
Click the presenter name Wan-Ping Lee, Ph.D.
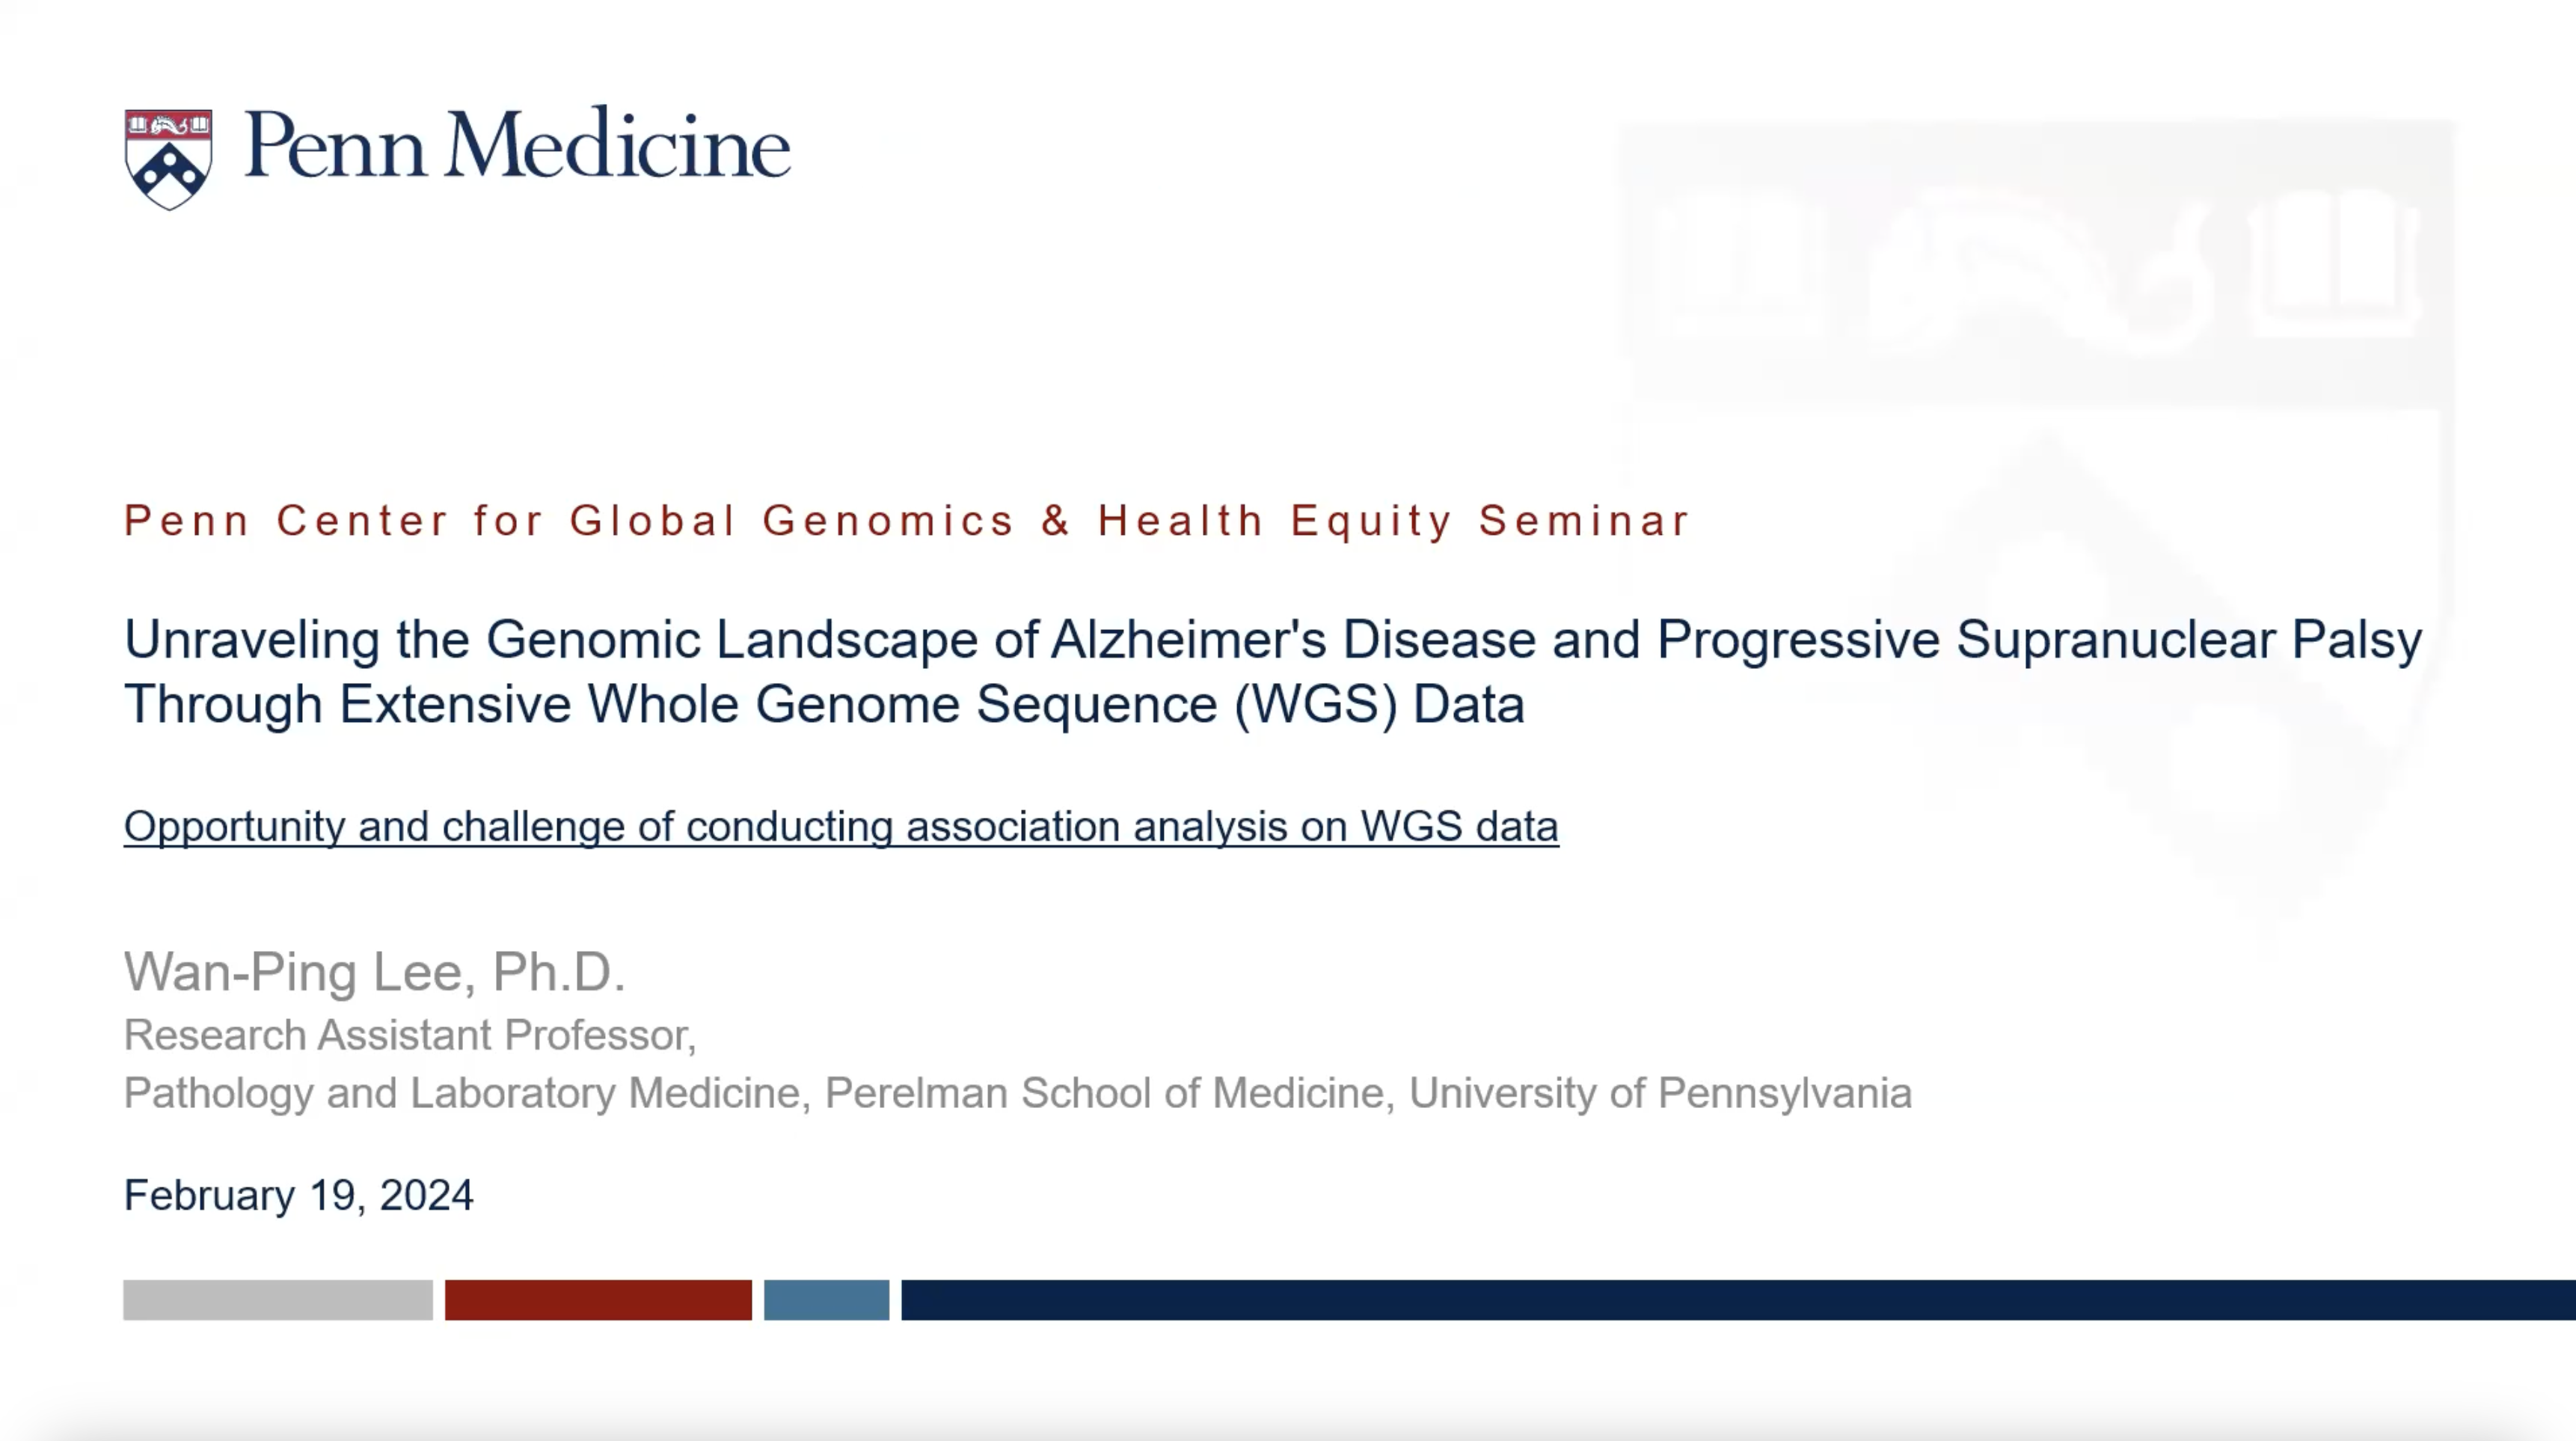[x=375, y=972]
